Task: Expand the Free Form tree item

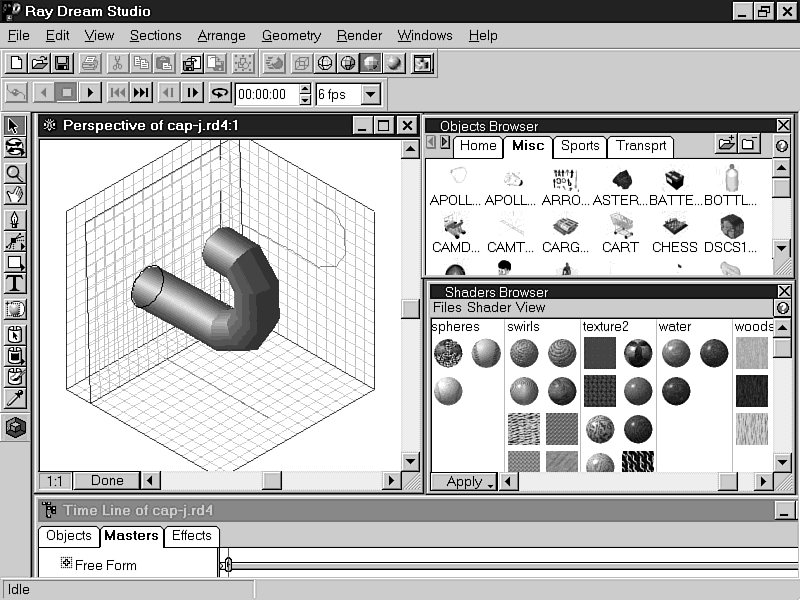Action: point(67,564)
